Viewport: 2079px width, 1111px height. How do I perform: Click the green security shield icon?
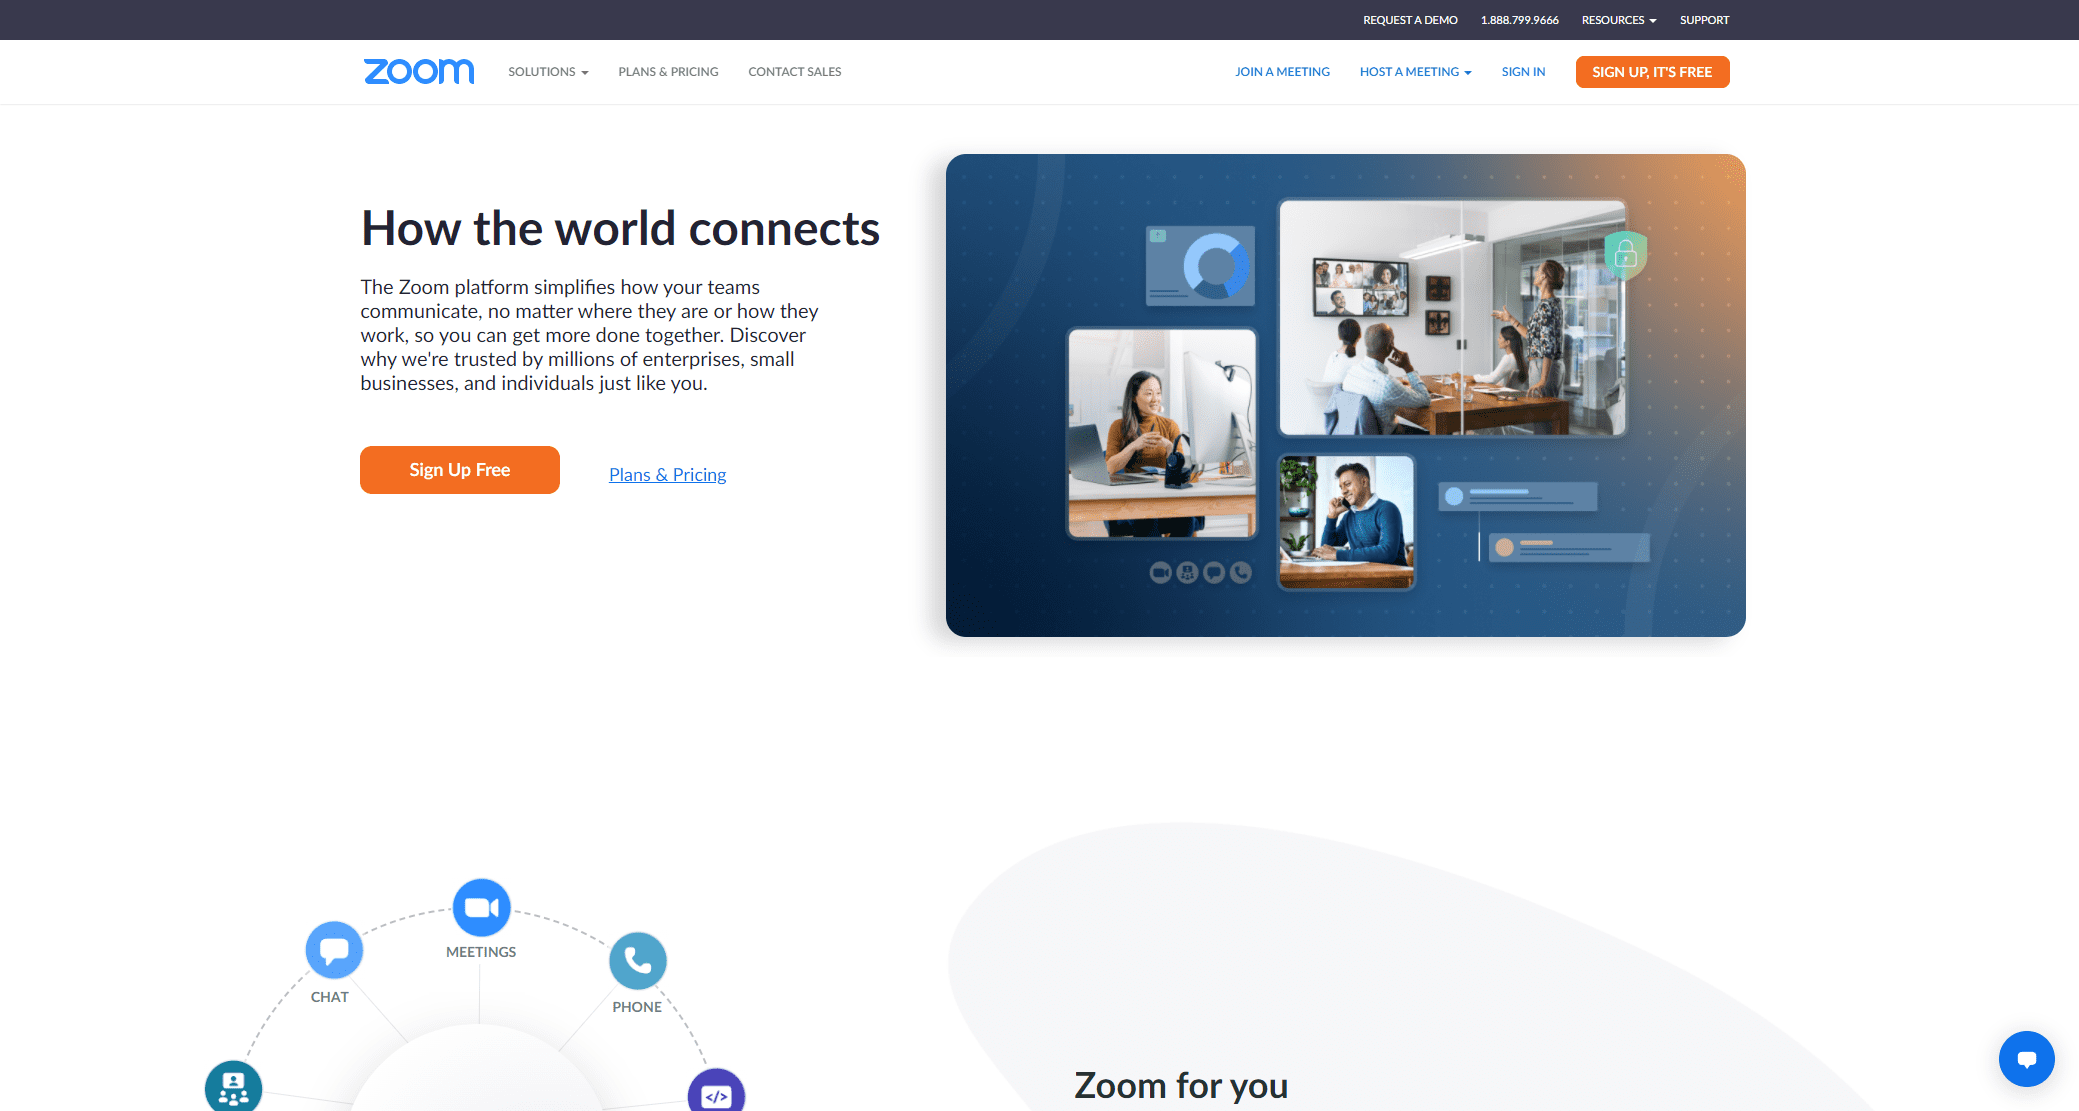click(x=1626, y=255)
